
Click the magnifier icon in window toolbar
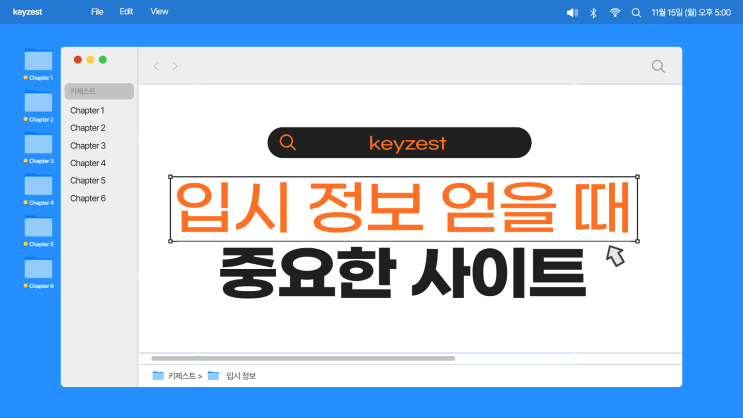(658, 66)
